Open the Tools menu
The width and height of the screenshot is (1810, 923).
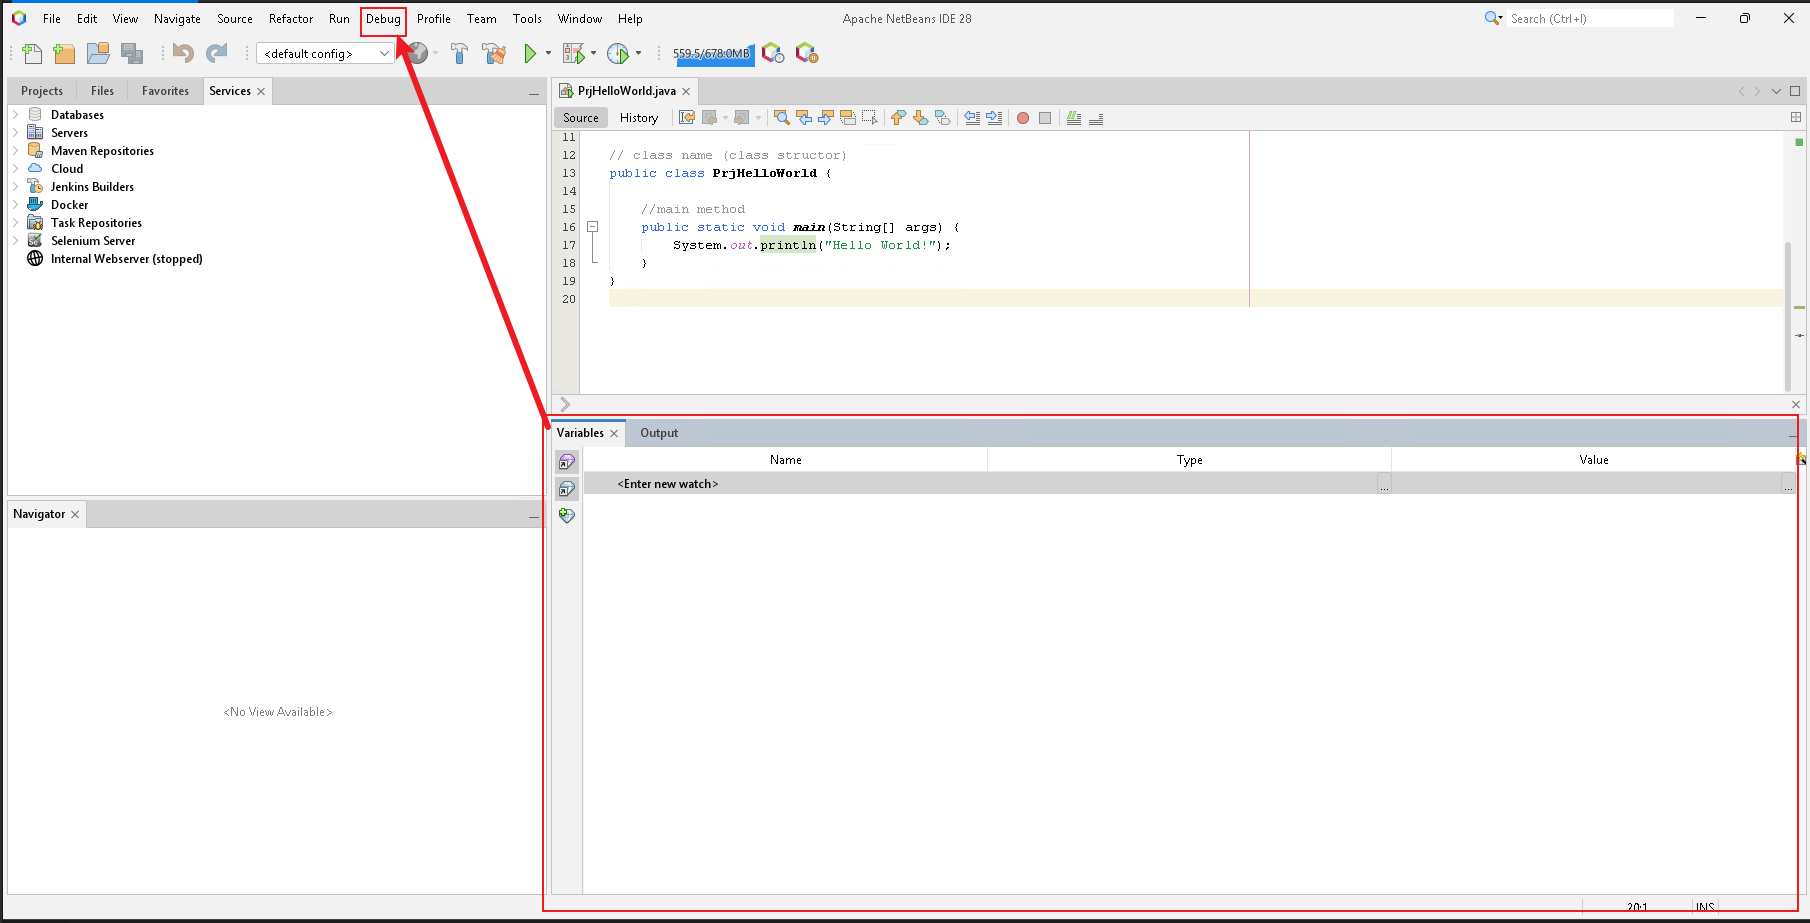527,19
